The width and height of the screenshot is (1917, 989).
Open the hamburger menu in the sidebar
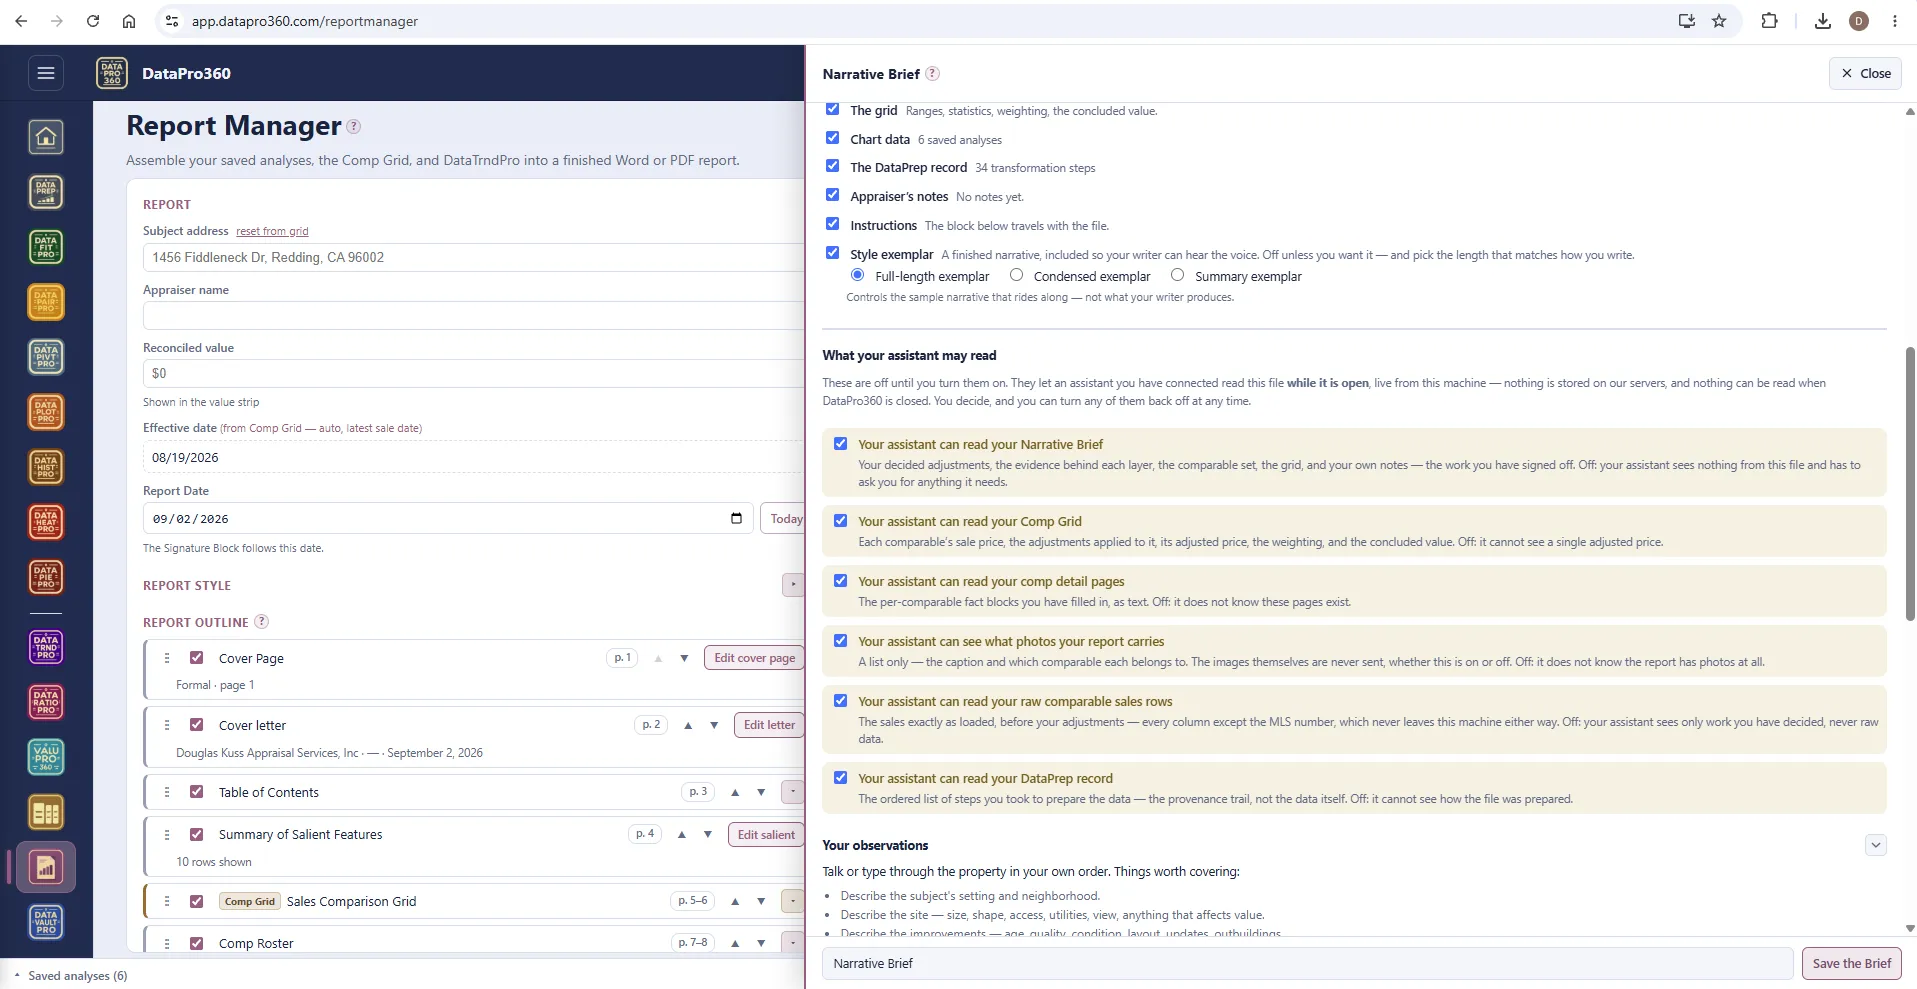46,73
